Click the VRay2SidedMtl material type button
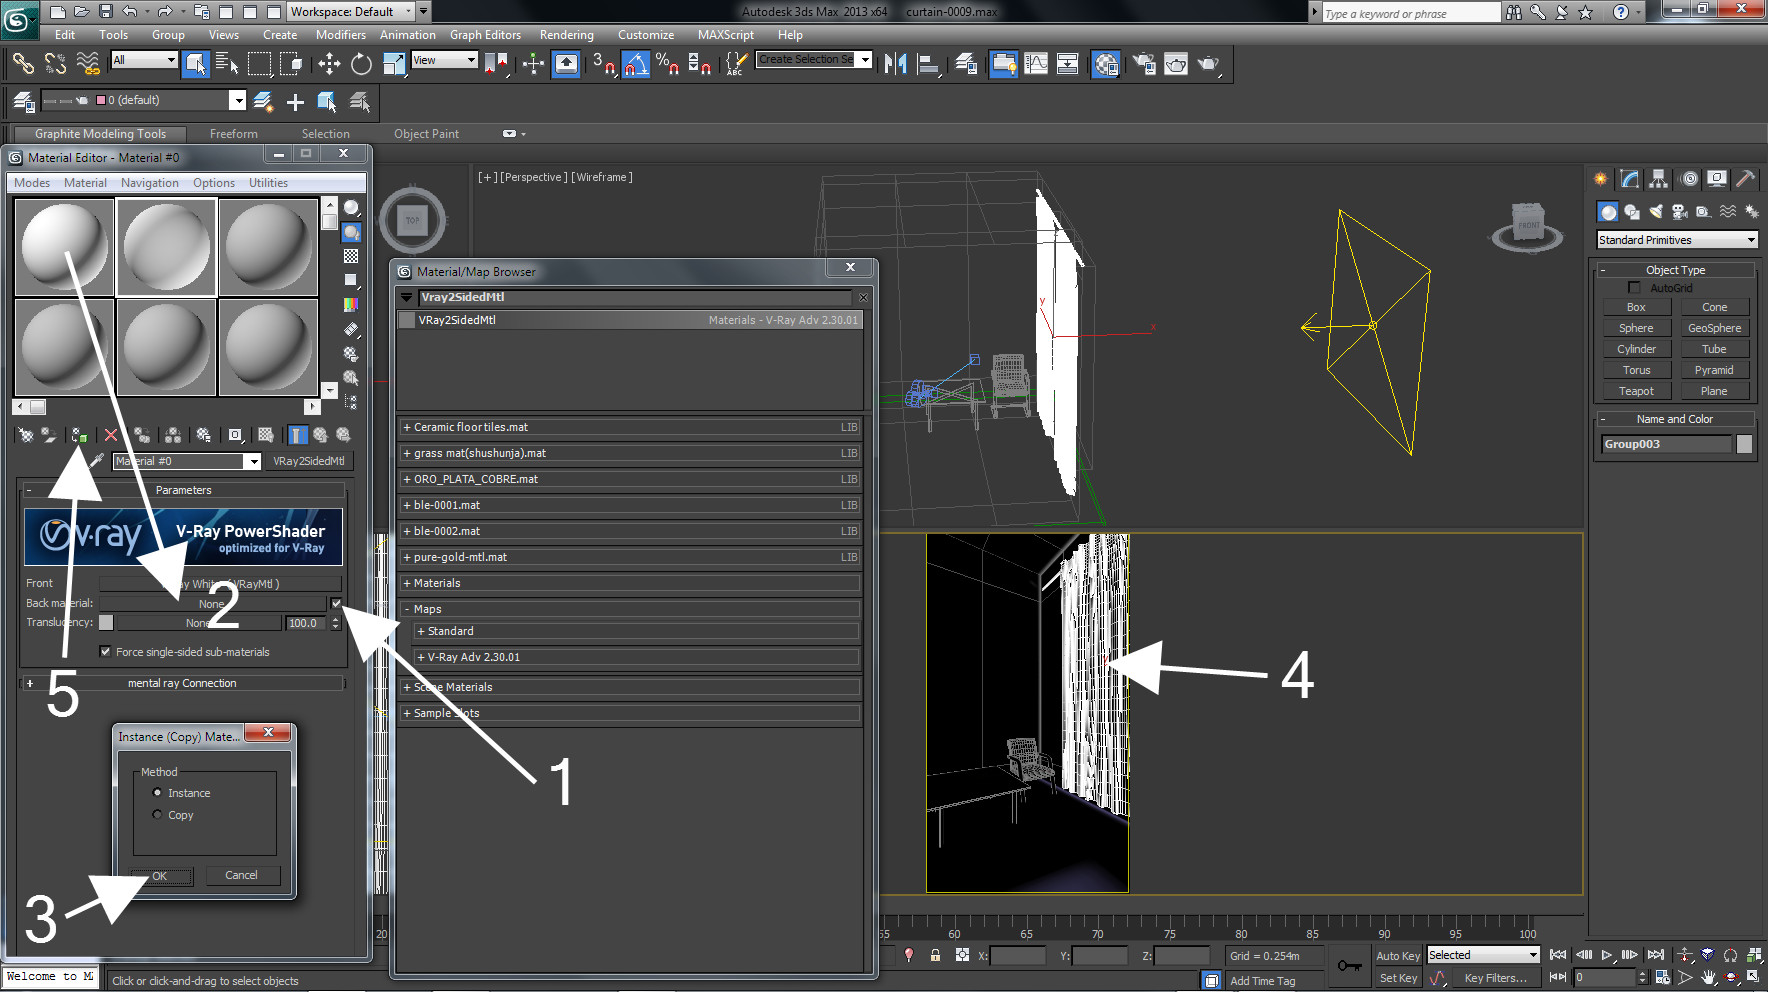The height and width of the screenshot is (992, 1768). coord(309,461)
